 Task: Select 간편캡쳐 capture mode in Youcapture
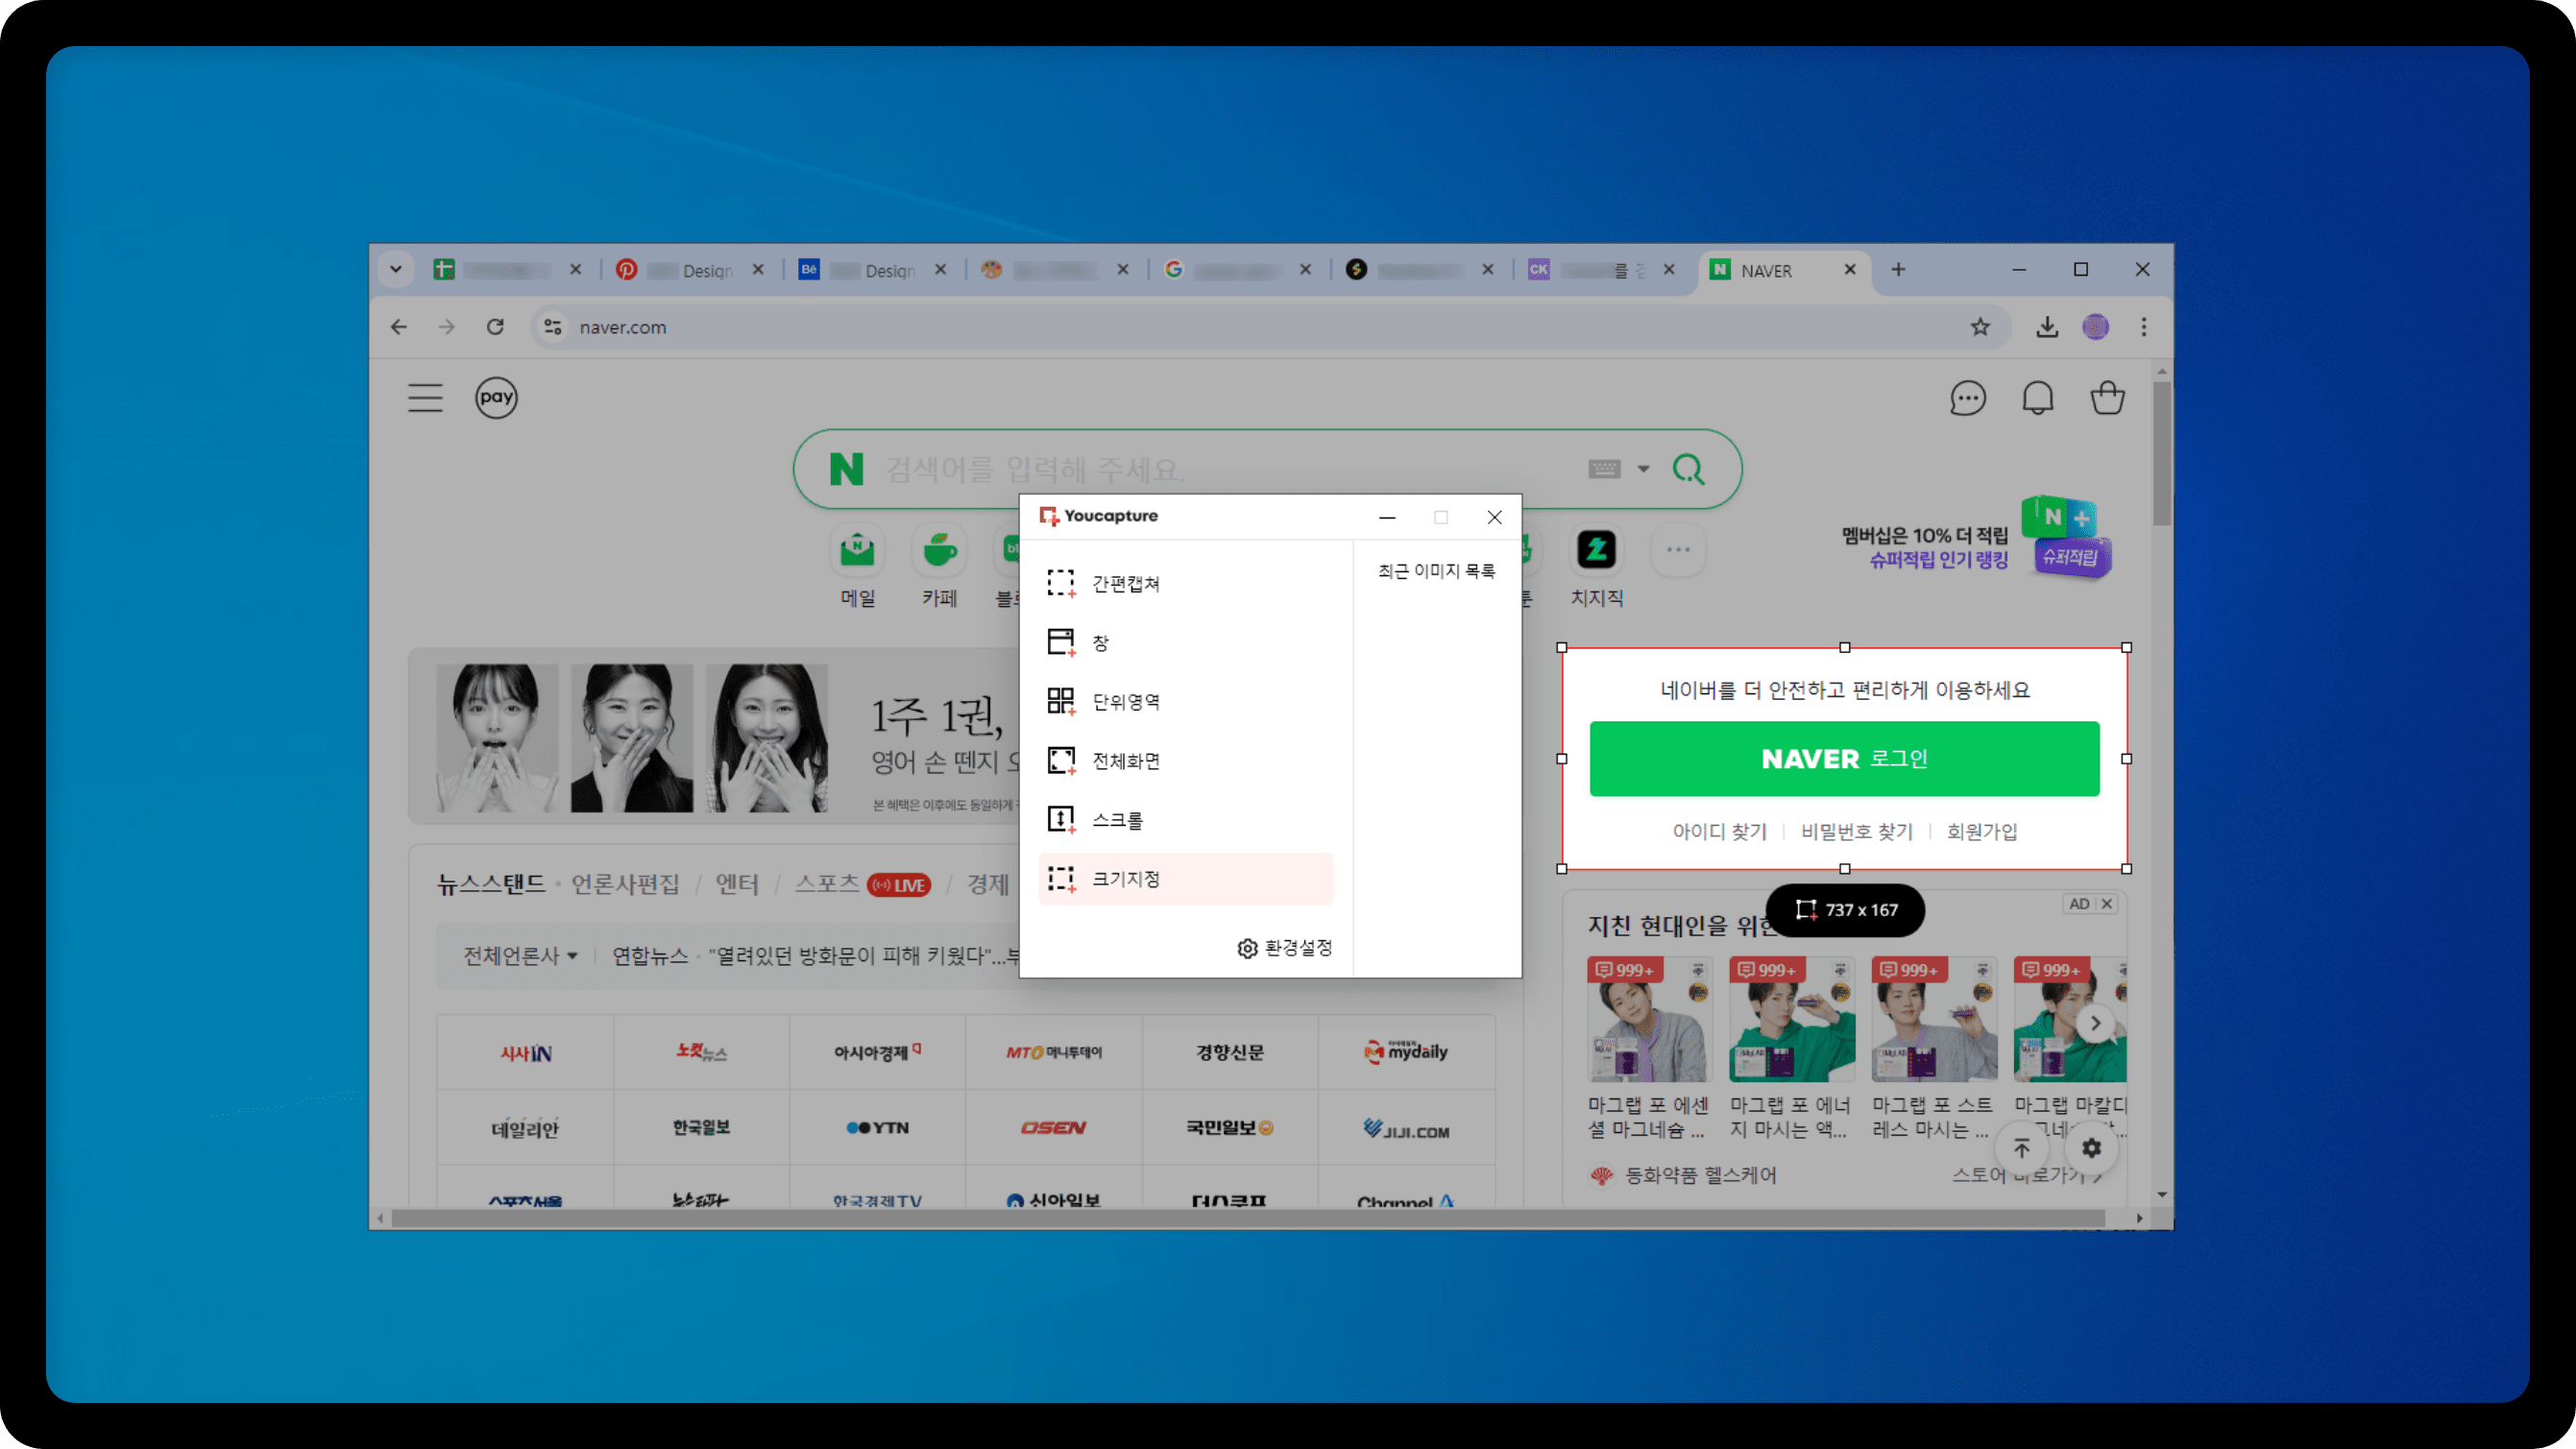1186,583
